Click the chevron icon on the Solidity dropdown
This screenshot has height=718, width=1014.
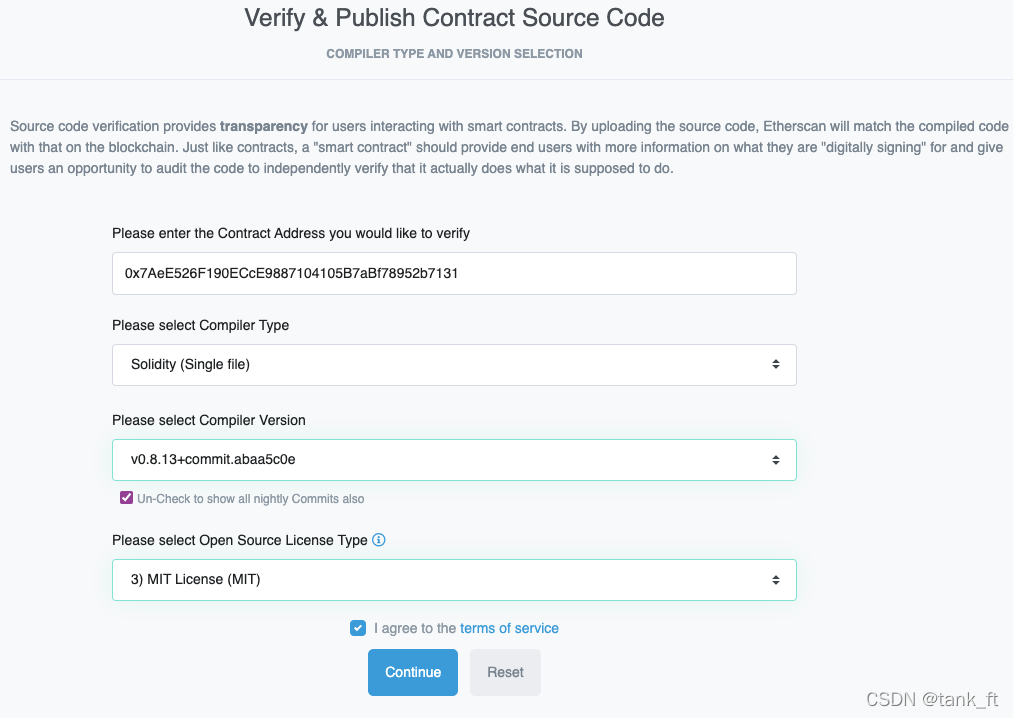pos(776,365)
